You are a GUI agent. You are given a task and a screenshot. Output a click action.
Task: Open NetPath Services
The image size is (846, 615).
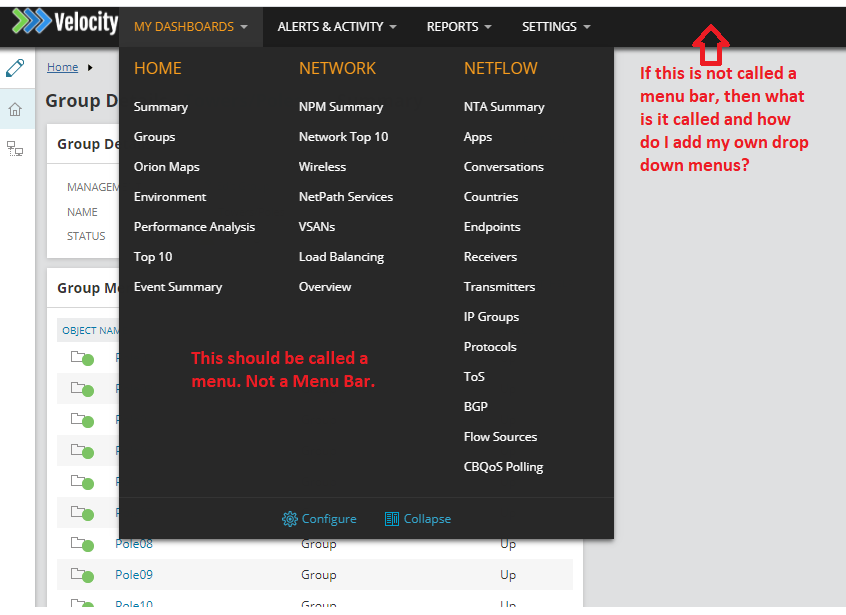tap(346, 197)
